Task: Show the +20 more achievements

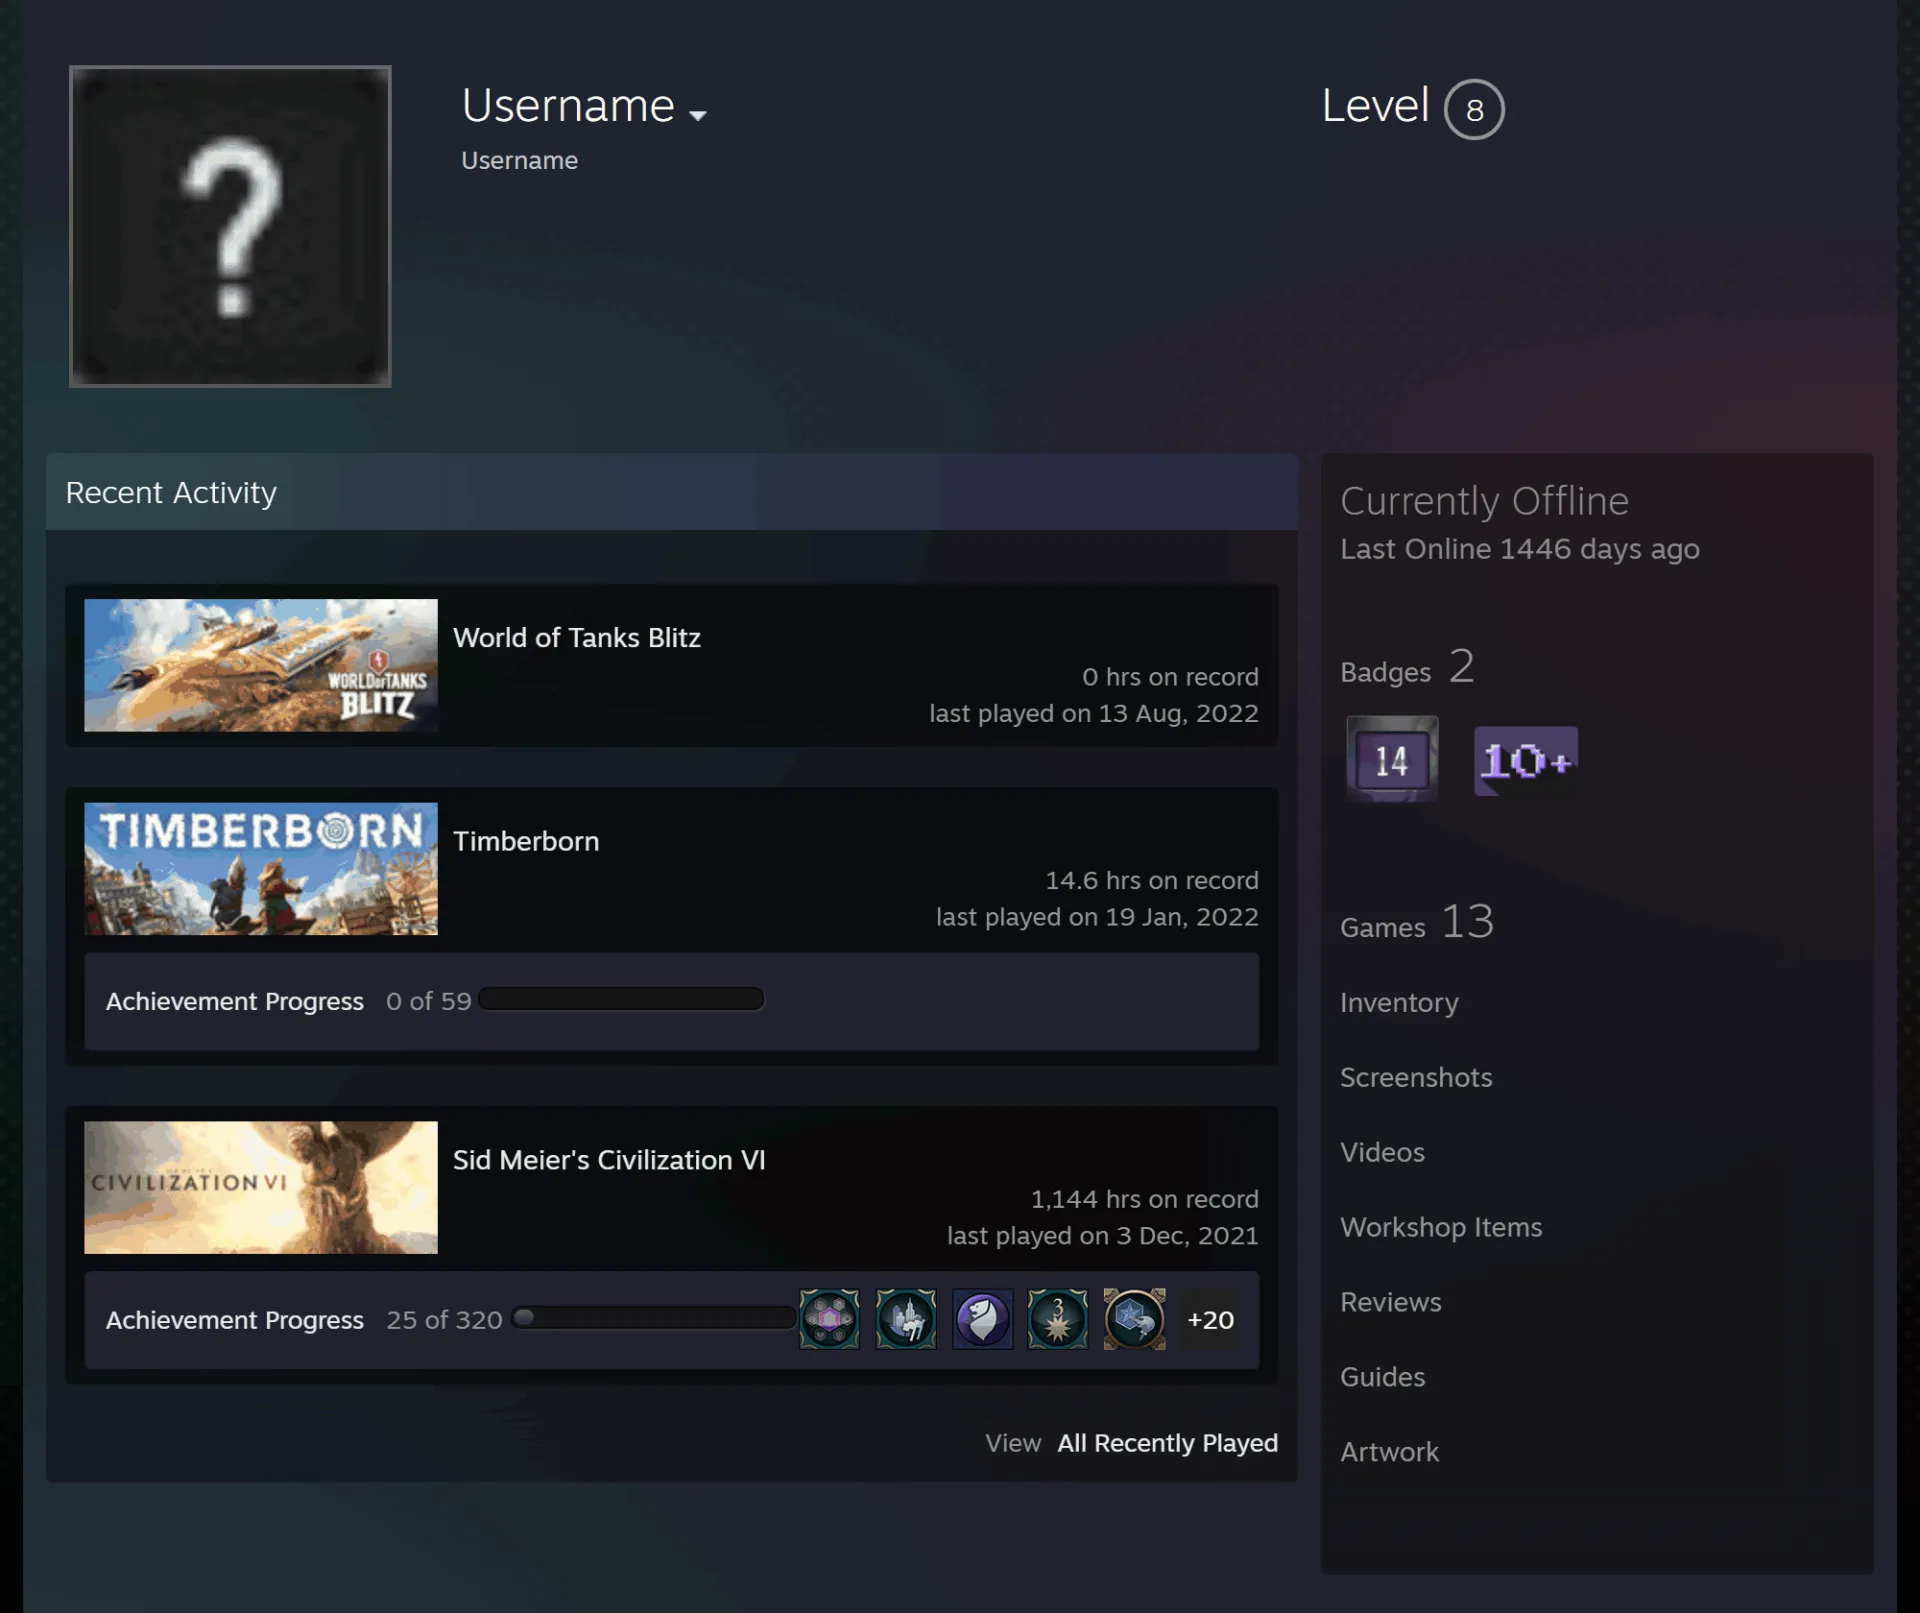Action: click(1210, 1320)
